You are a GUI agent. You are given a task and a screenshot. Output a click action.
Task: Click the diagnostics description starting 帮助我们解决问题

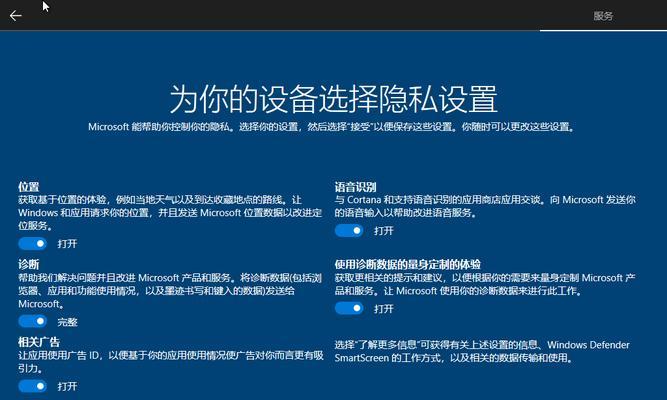(x=170, y=291)
